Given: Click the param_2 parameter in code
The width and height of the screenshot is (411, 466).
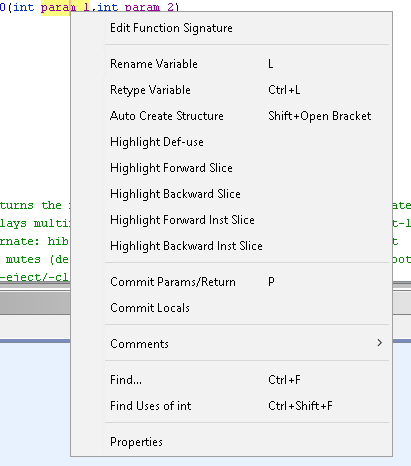Looking at the screenshot, I should pos(150,7).
